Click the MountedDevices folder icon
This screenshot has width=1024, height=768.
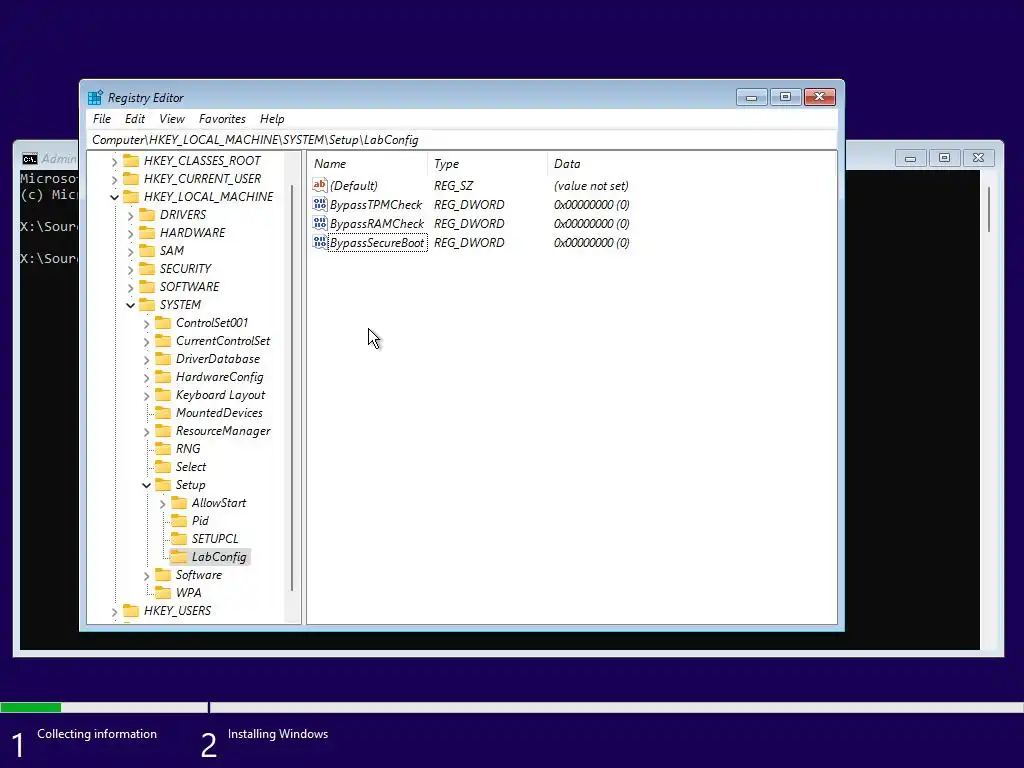tap(163, 413)
